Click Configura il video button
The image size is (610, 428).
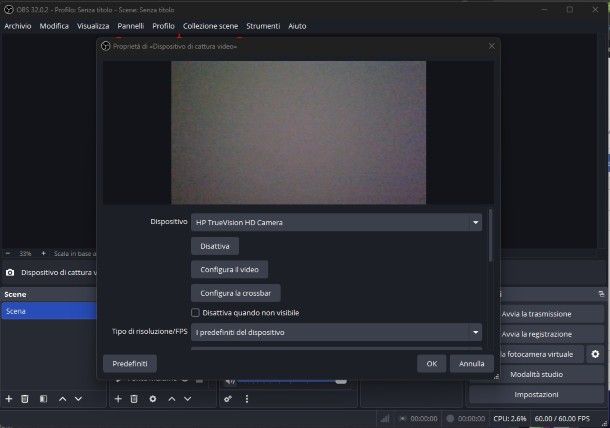[230, 270]
